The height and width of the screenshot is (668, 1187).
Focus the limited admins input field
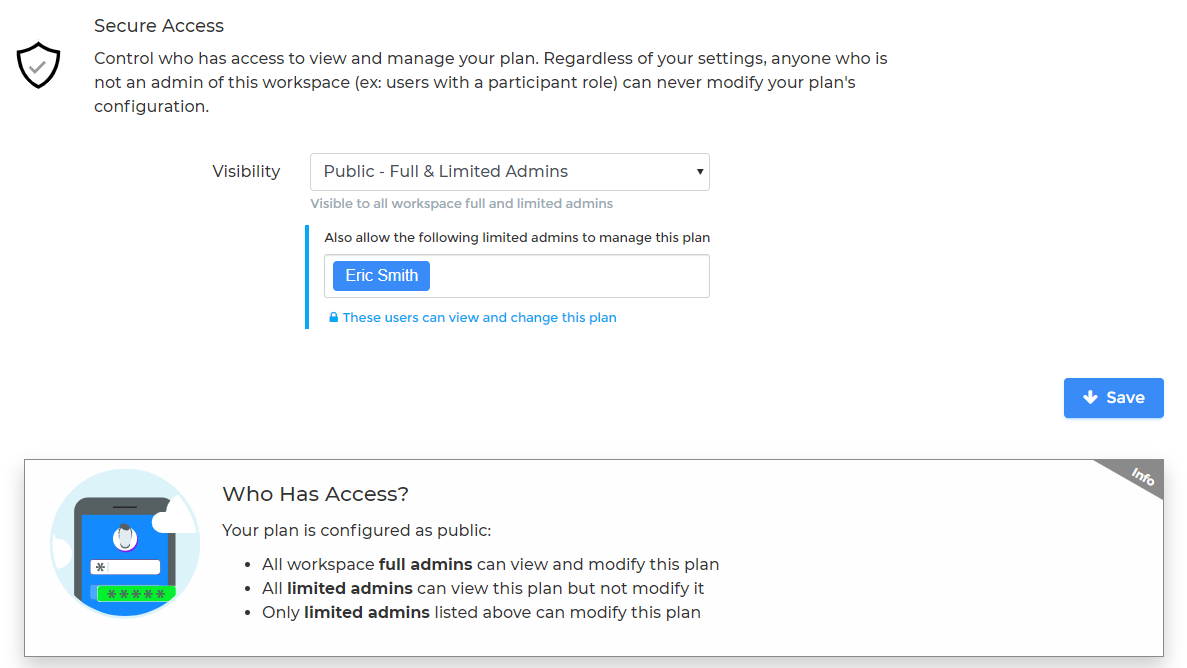(x=568, y=276)
